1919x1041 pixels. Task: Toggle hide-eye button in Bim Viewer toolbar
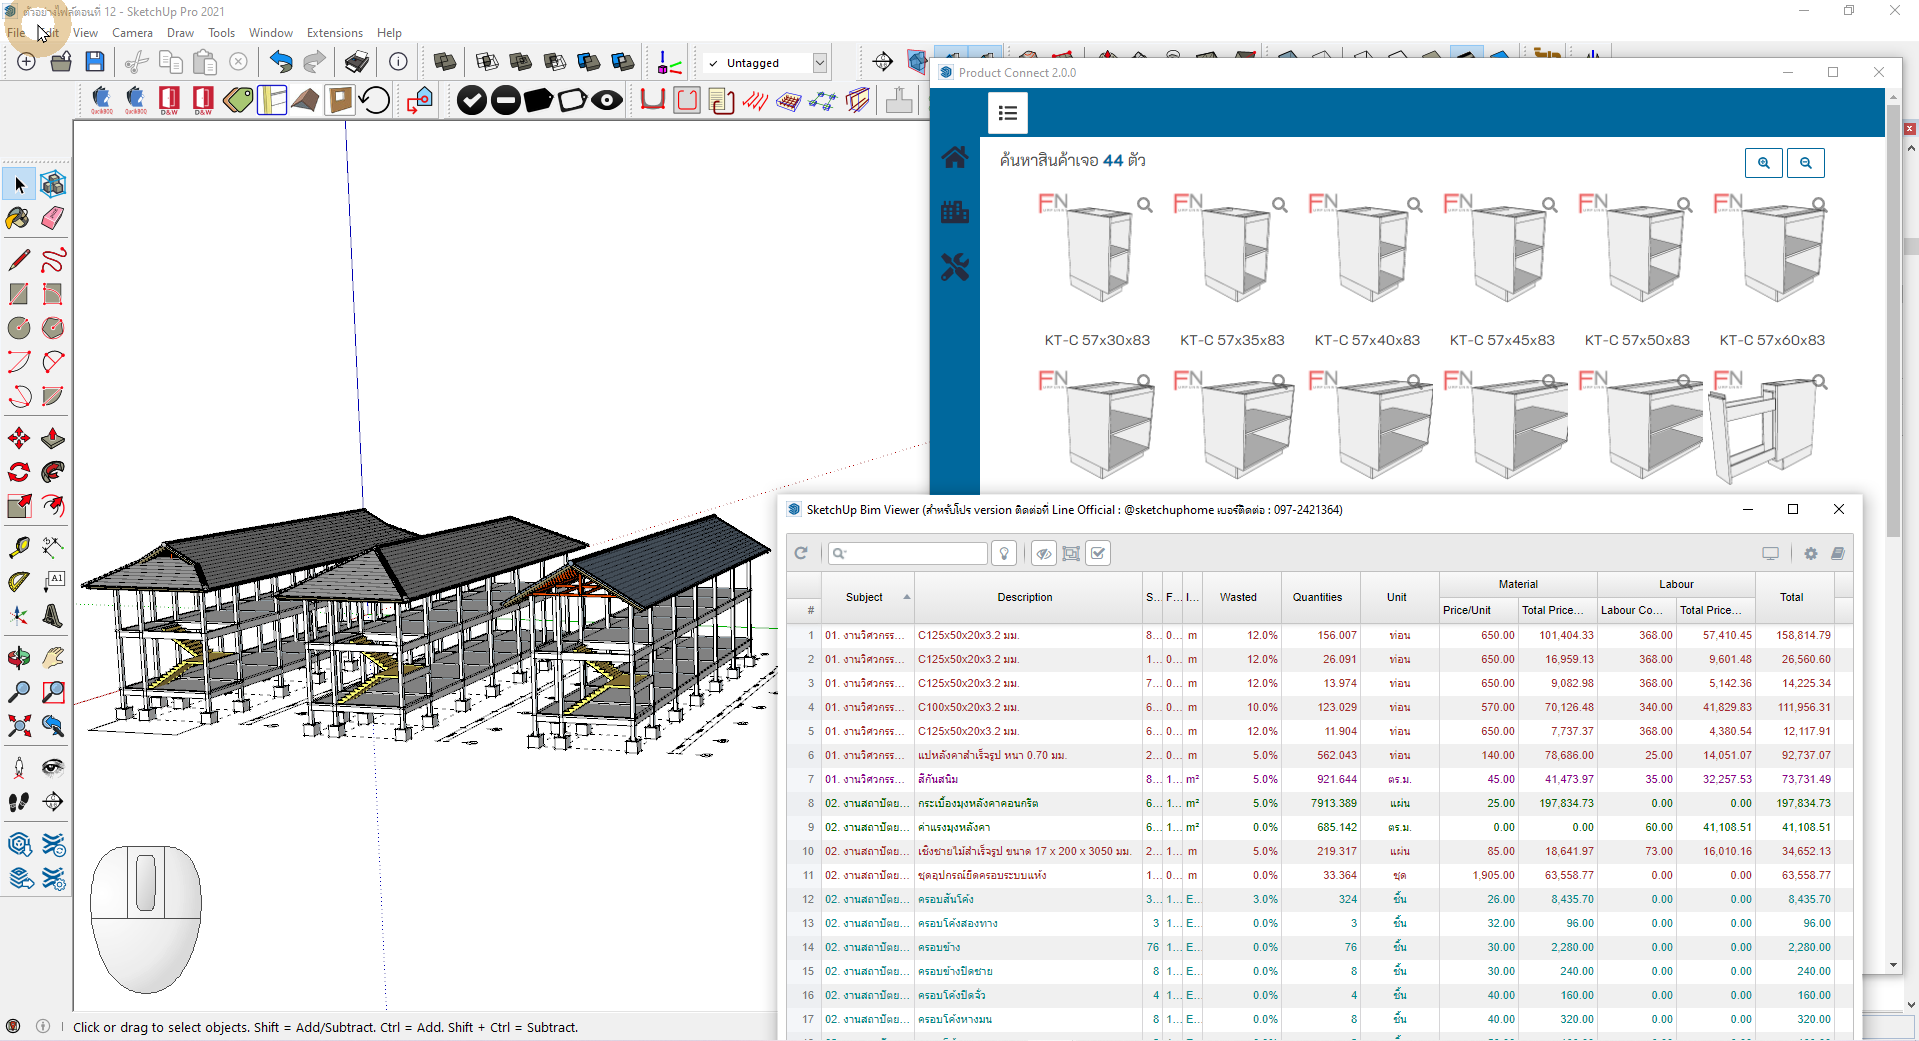(1044, 553)
